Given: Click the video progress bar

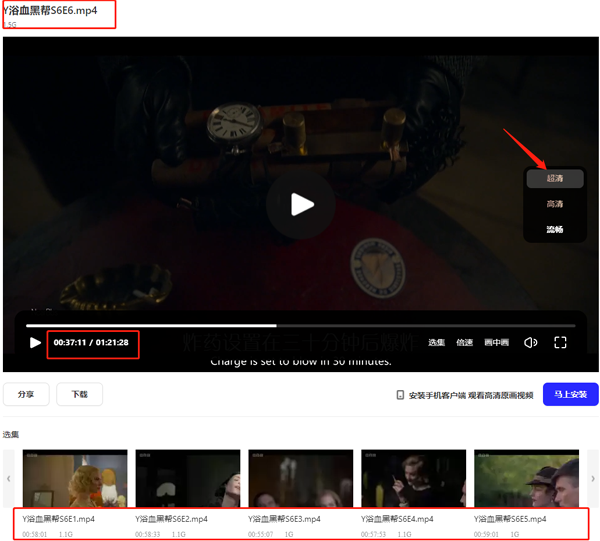Looking at the screenshot, I should pyautogui.click(x=301, y=326).
